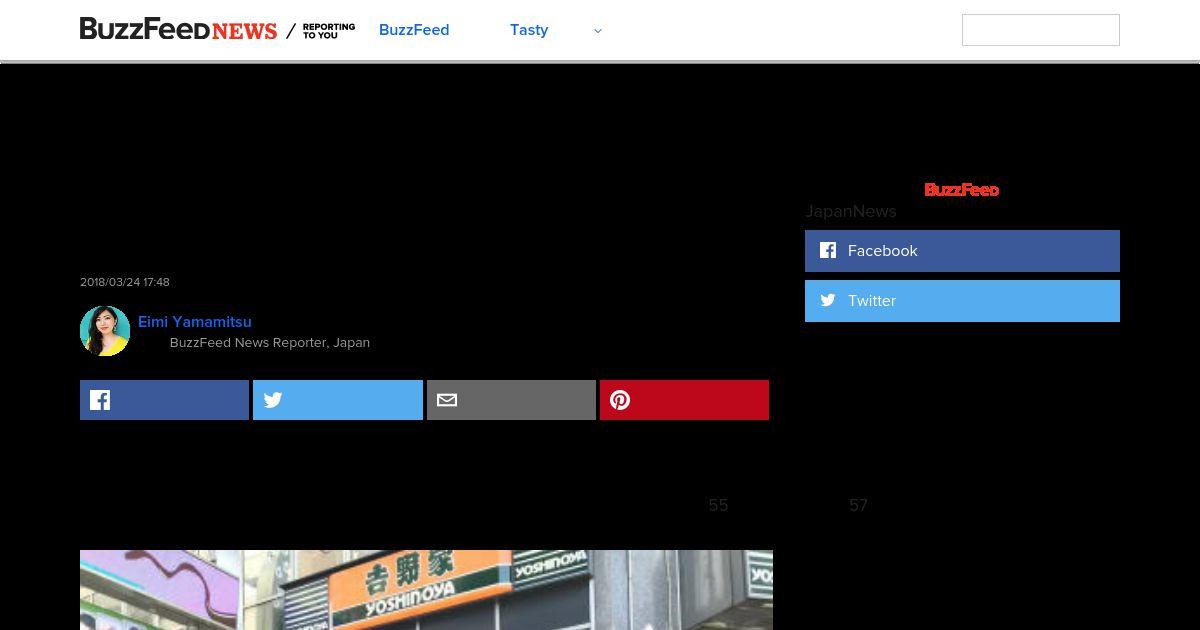
Task: Open the BuzzFeed News logo homepage
Action: click(x=178, y=30)
